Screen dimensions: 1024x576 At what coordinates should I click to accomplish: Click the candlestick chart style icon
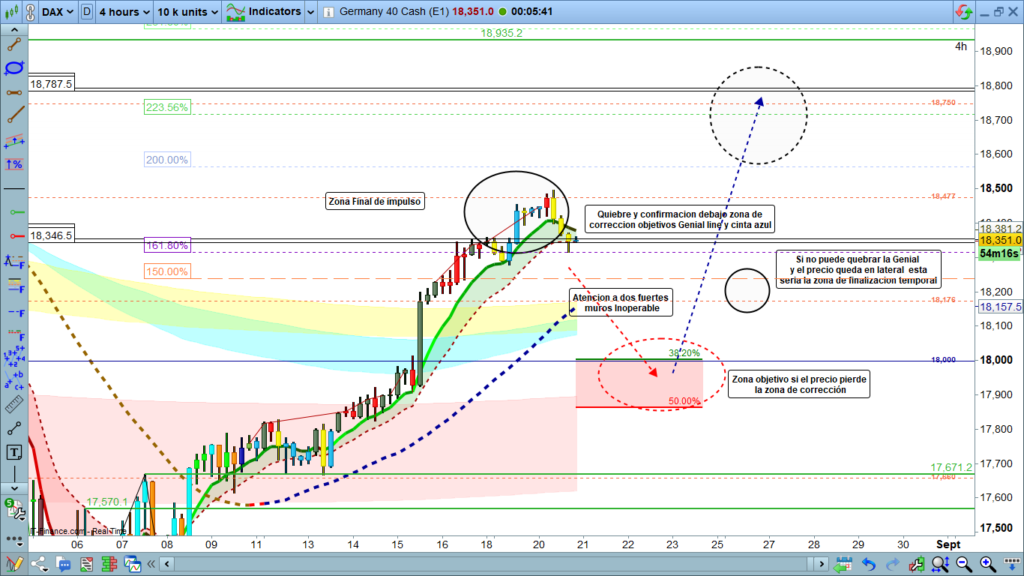(10, 11)
